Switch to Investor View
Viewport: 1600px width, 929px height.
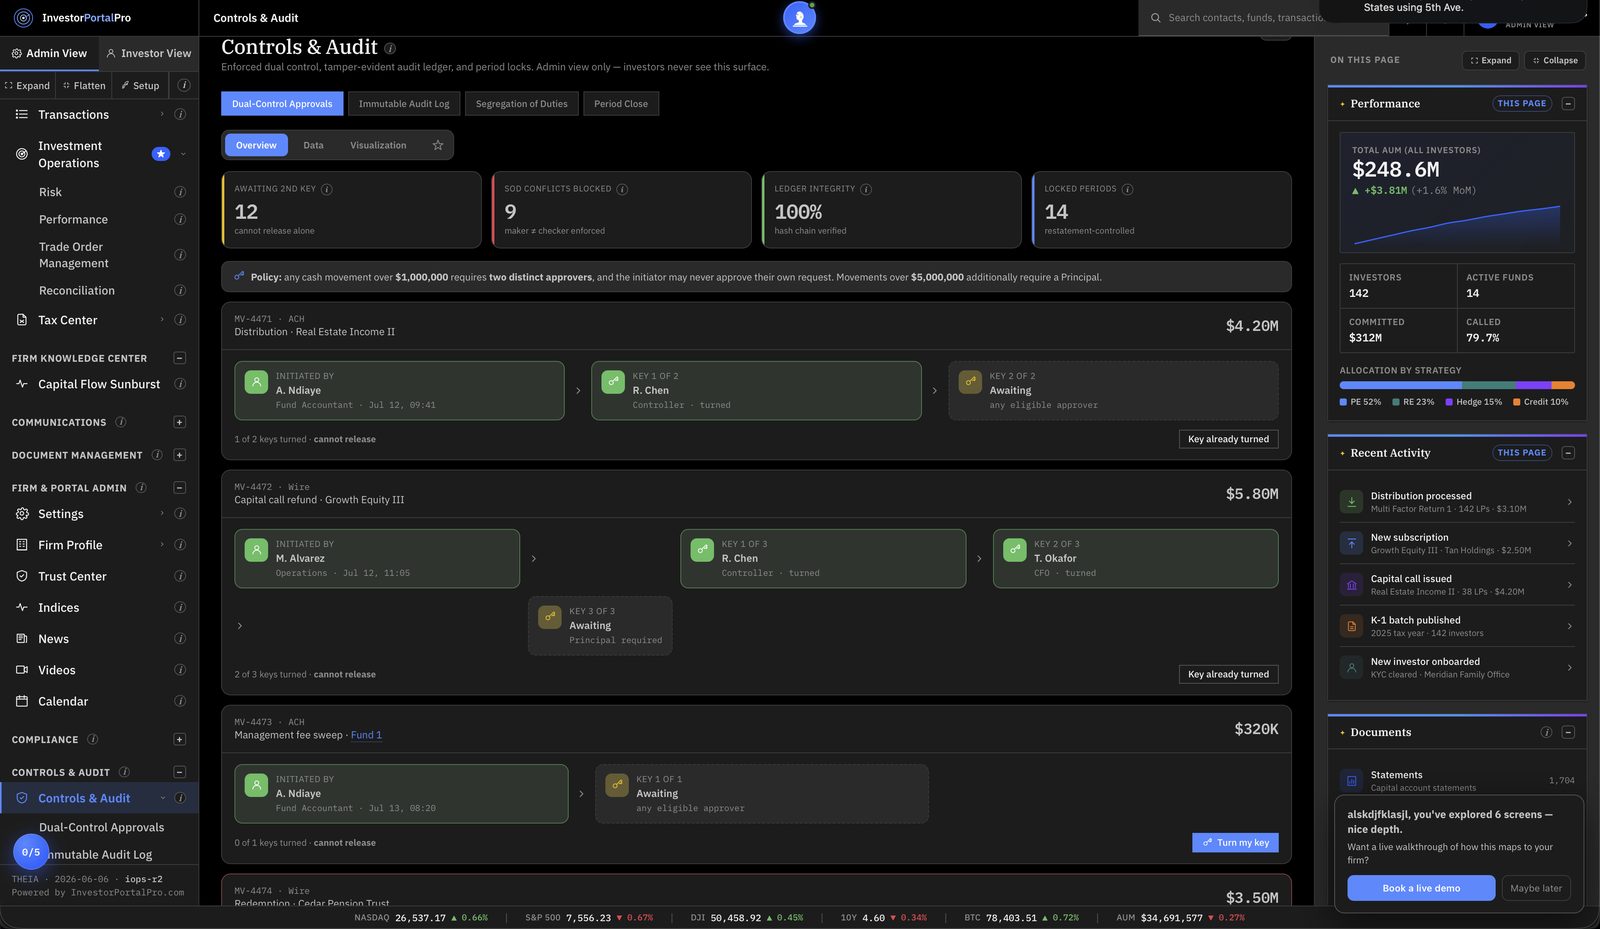[148, 54]
